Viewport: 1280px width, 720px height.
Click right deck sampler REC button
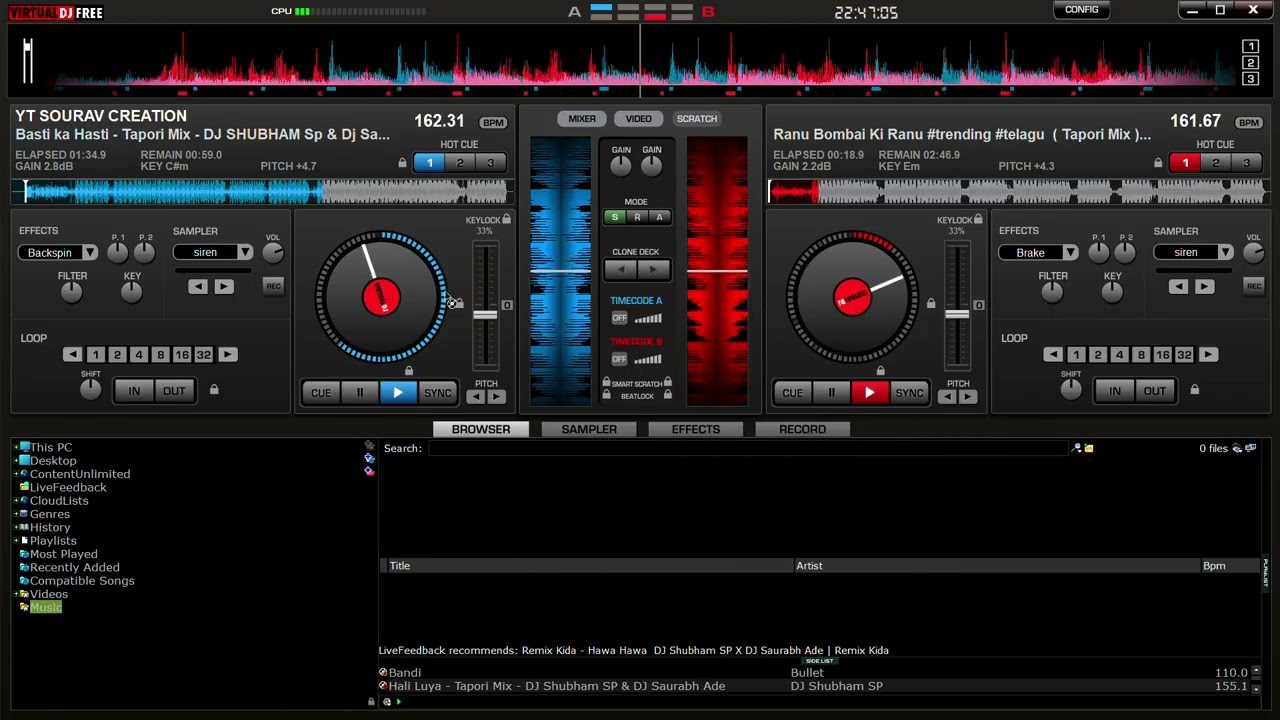[1254, 287]
